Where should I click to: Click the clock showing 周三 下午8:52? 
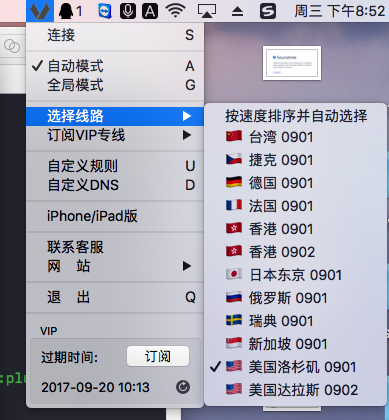pos(339,11)
